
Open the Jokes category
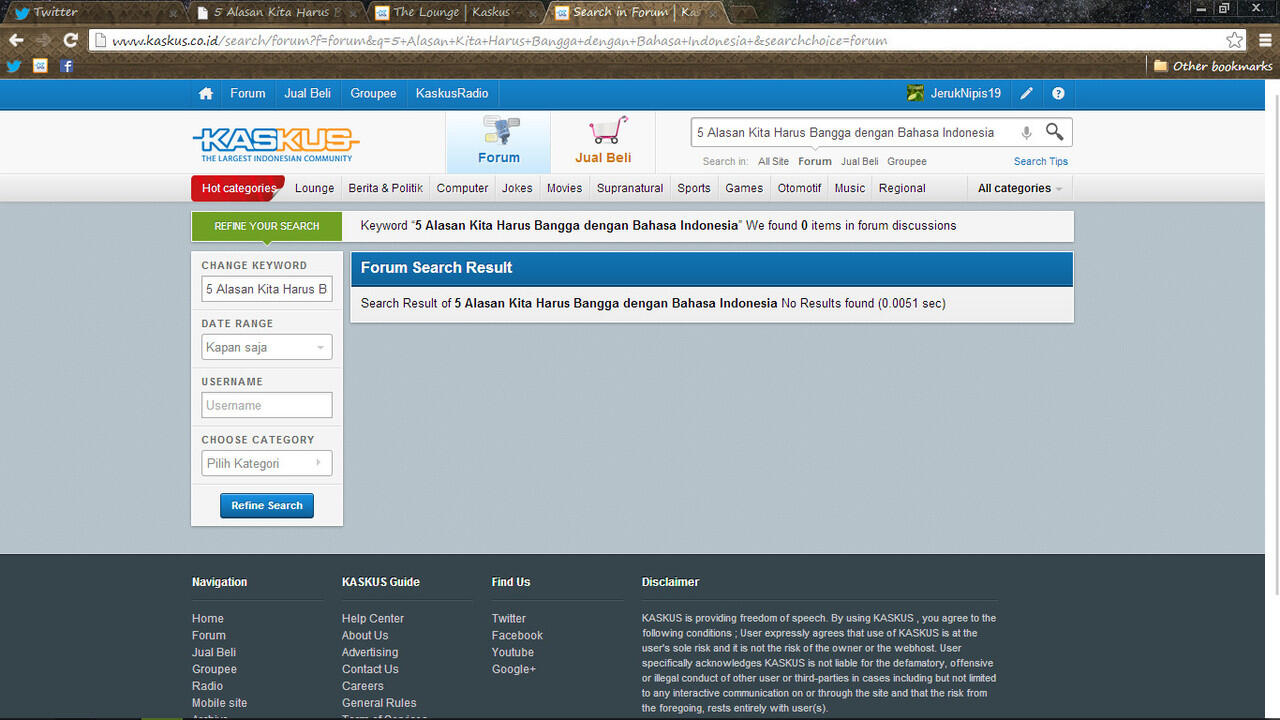[x=517, y=188]
